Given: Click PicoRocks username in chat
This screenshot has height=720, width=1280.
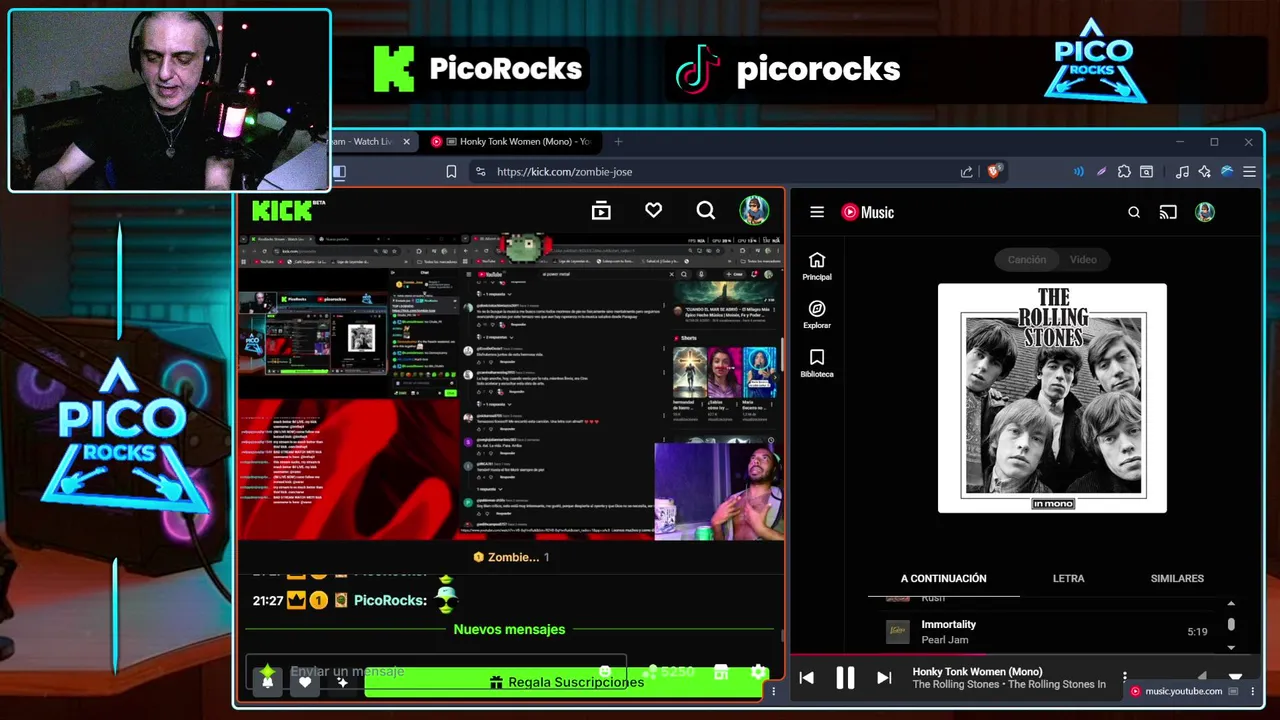Looking at the screenshot, I should point(390,601).
